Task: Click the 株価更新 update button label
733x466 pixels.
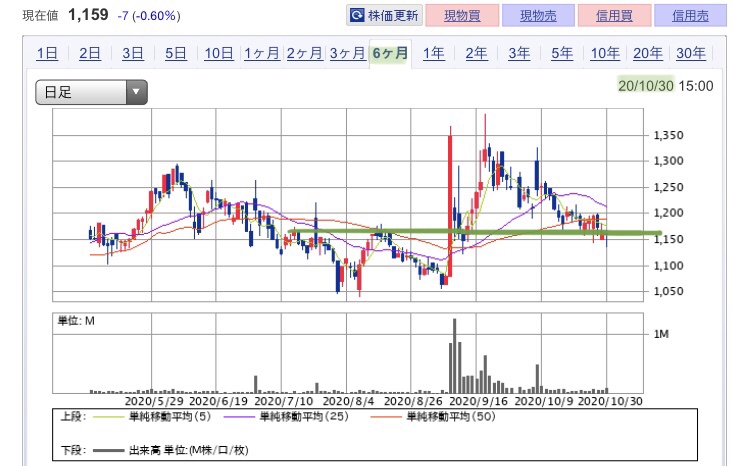Action: 393,15
